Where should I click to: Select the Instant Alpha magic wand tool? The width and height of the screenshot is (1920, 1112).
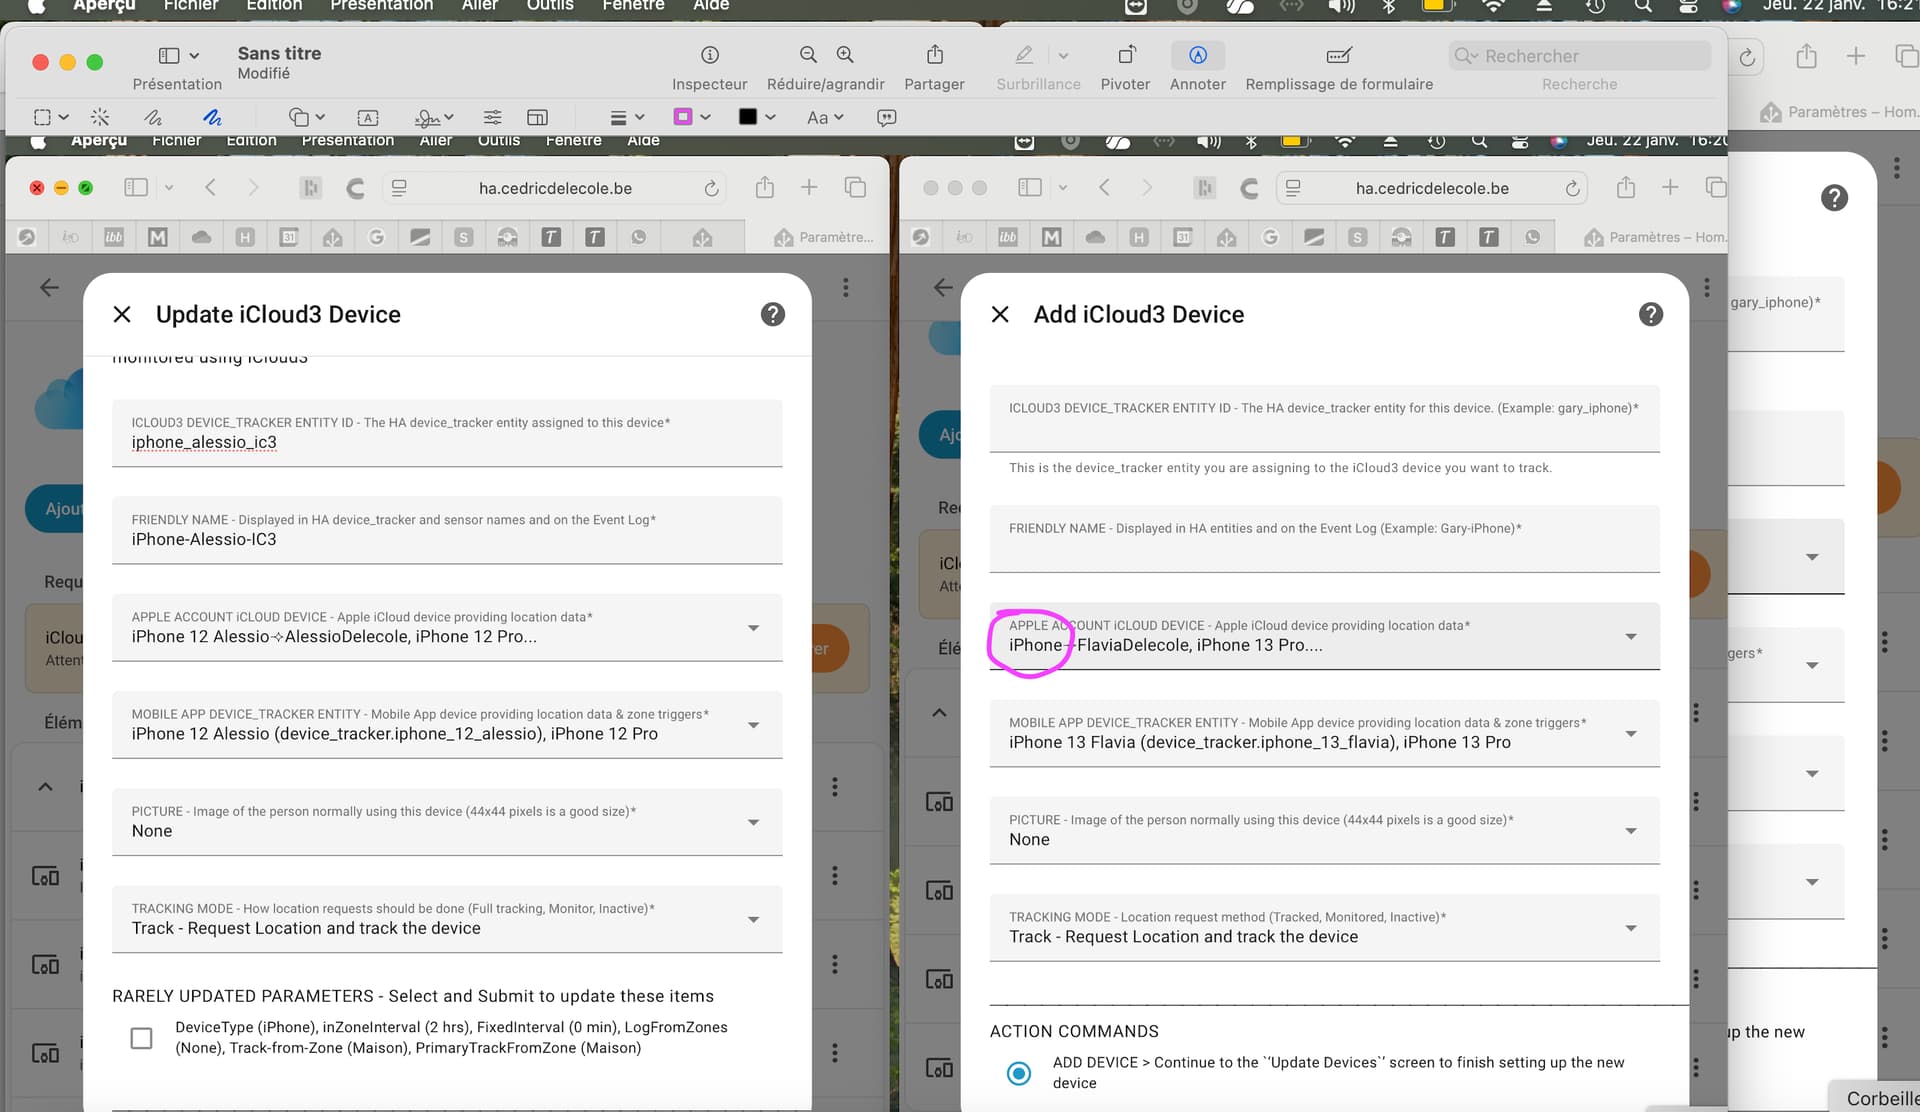tap(100, 117)
